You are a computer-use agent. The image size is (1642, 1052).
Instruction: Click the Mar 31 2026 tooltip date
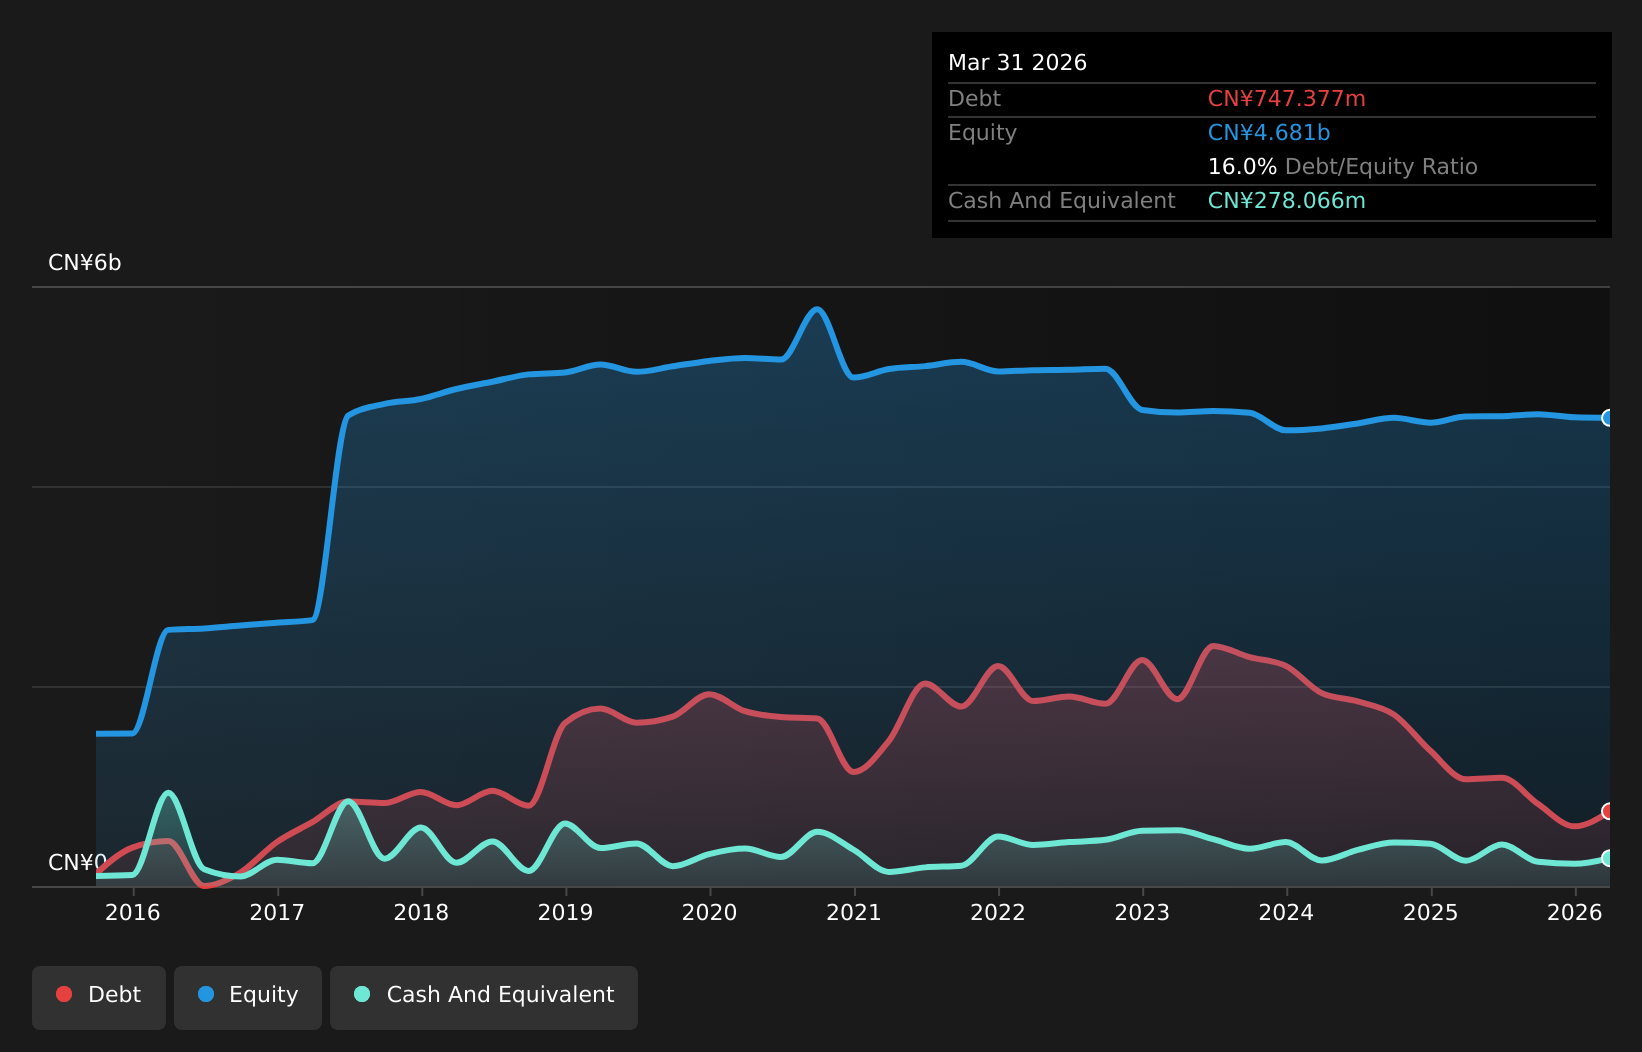(1017, 63)
